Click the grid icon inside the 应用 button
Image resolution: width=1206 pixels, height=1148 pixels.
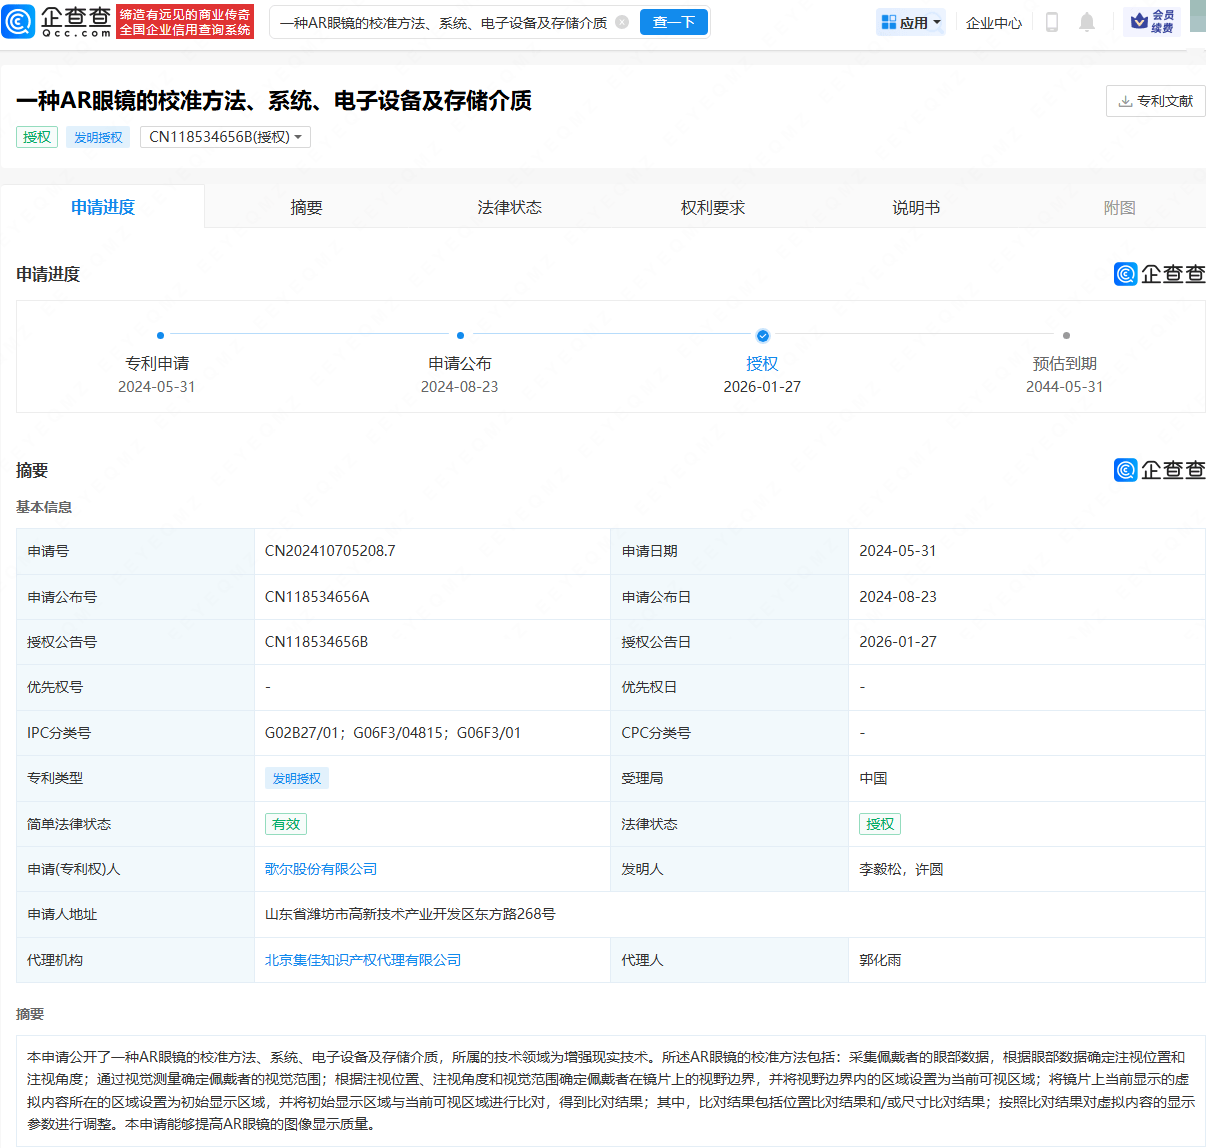[888, 21]
